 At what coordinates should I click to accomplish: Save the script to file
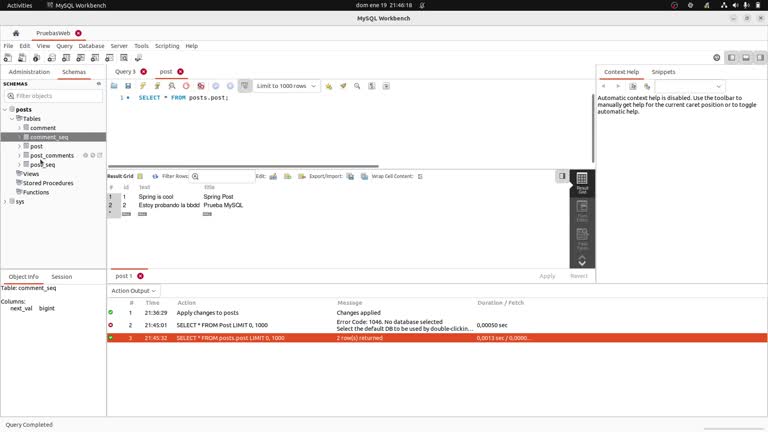tap(128, 86)
